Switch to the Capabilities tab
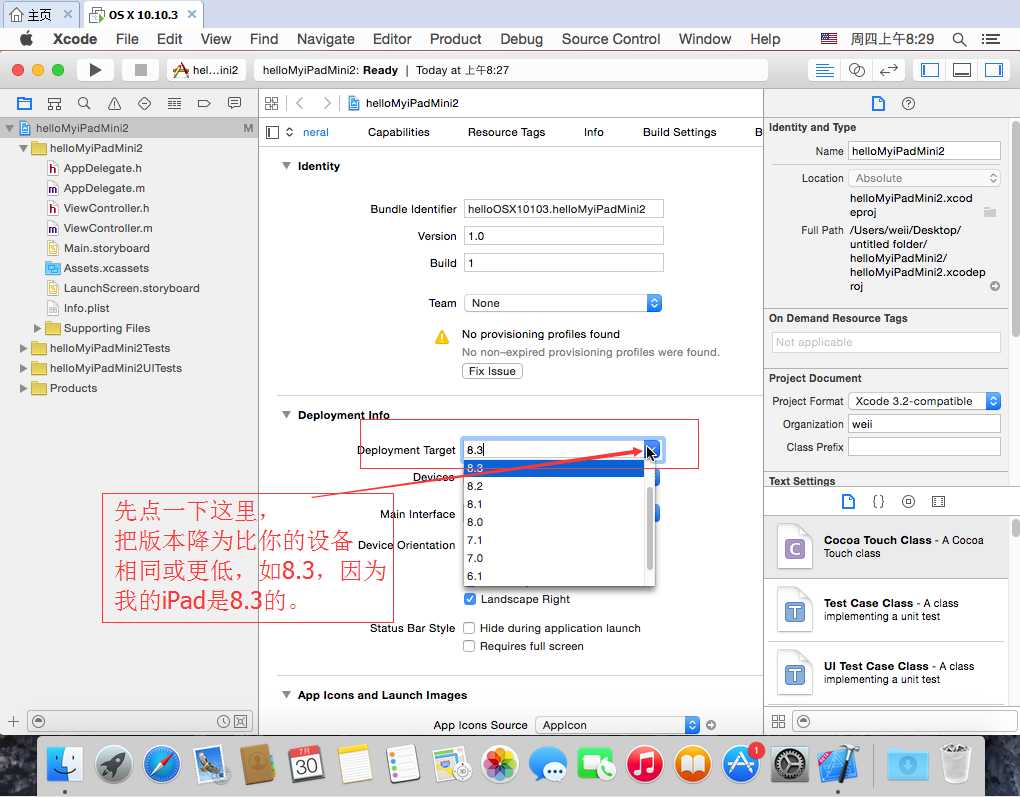The width and height of the screenshot is (1020, 797). pos(399,132)
